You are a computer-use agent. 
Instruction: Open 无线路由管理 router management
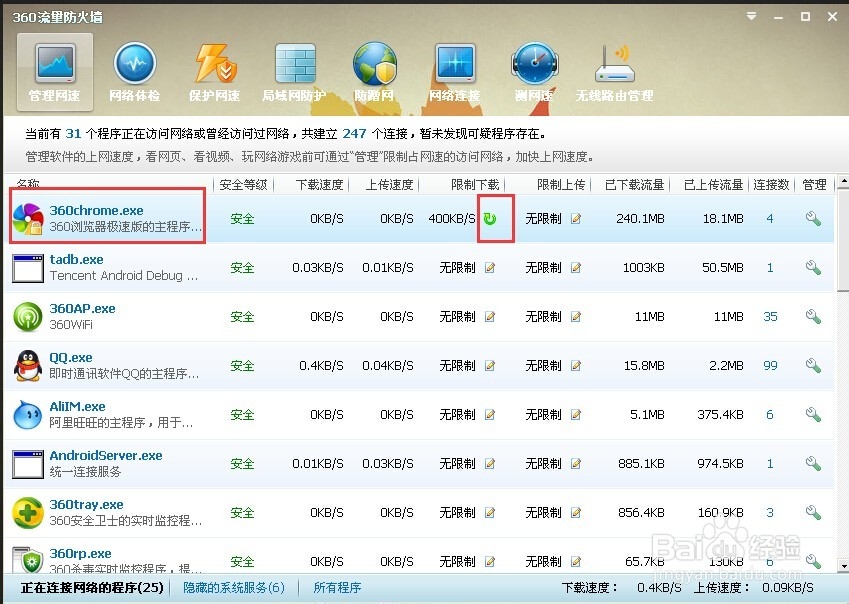pos(615,72)
